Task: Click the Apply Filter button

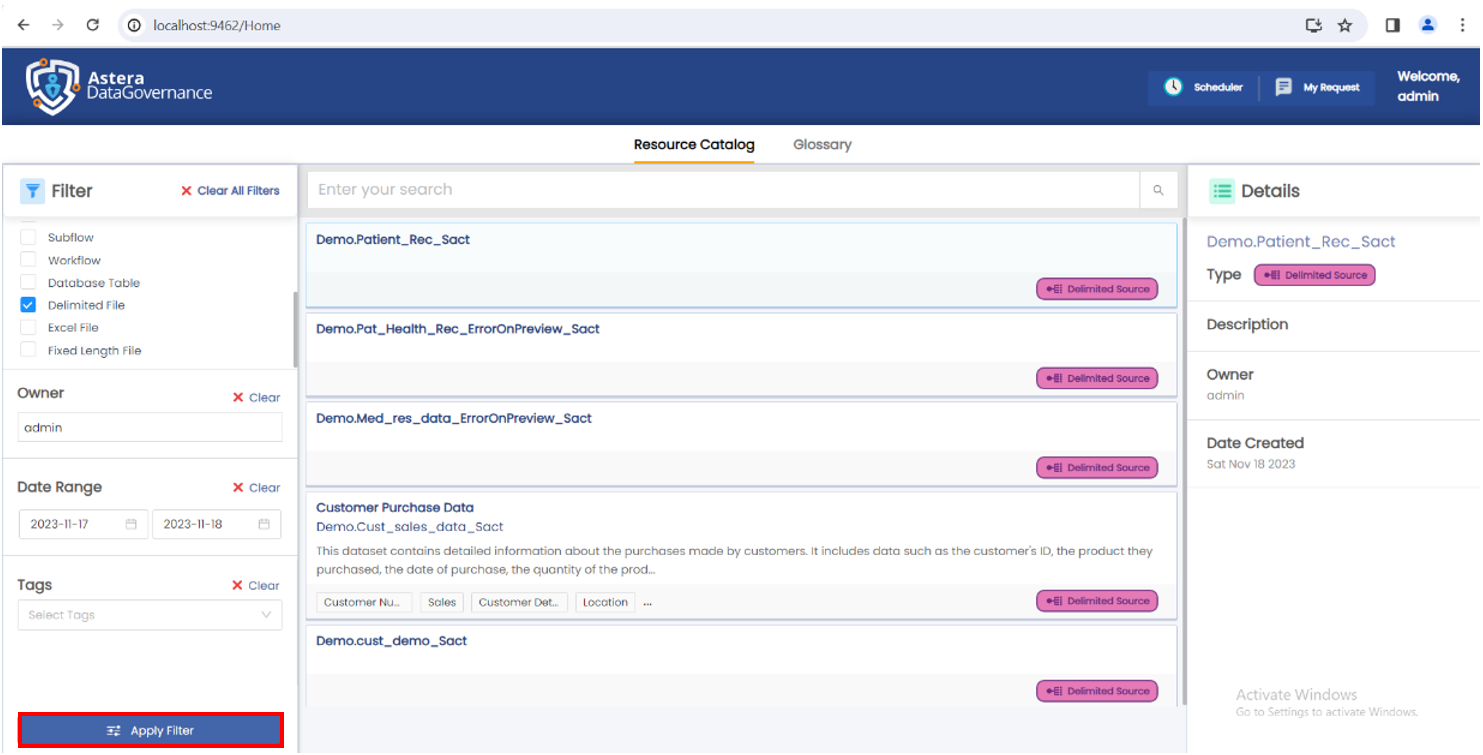Action: tap(151, 731)
